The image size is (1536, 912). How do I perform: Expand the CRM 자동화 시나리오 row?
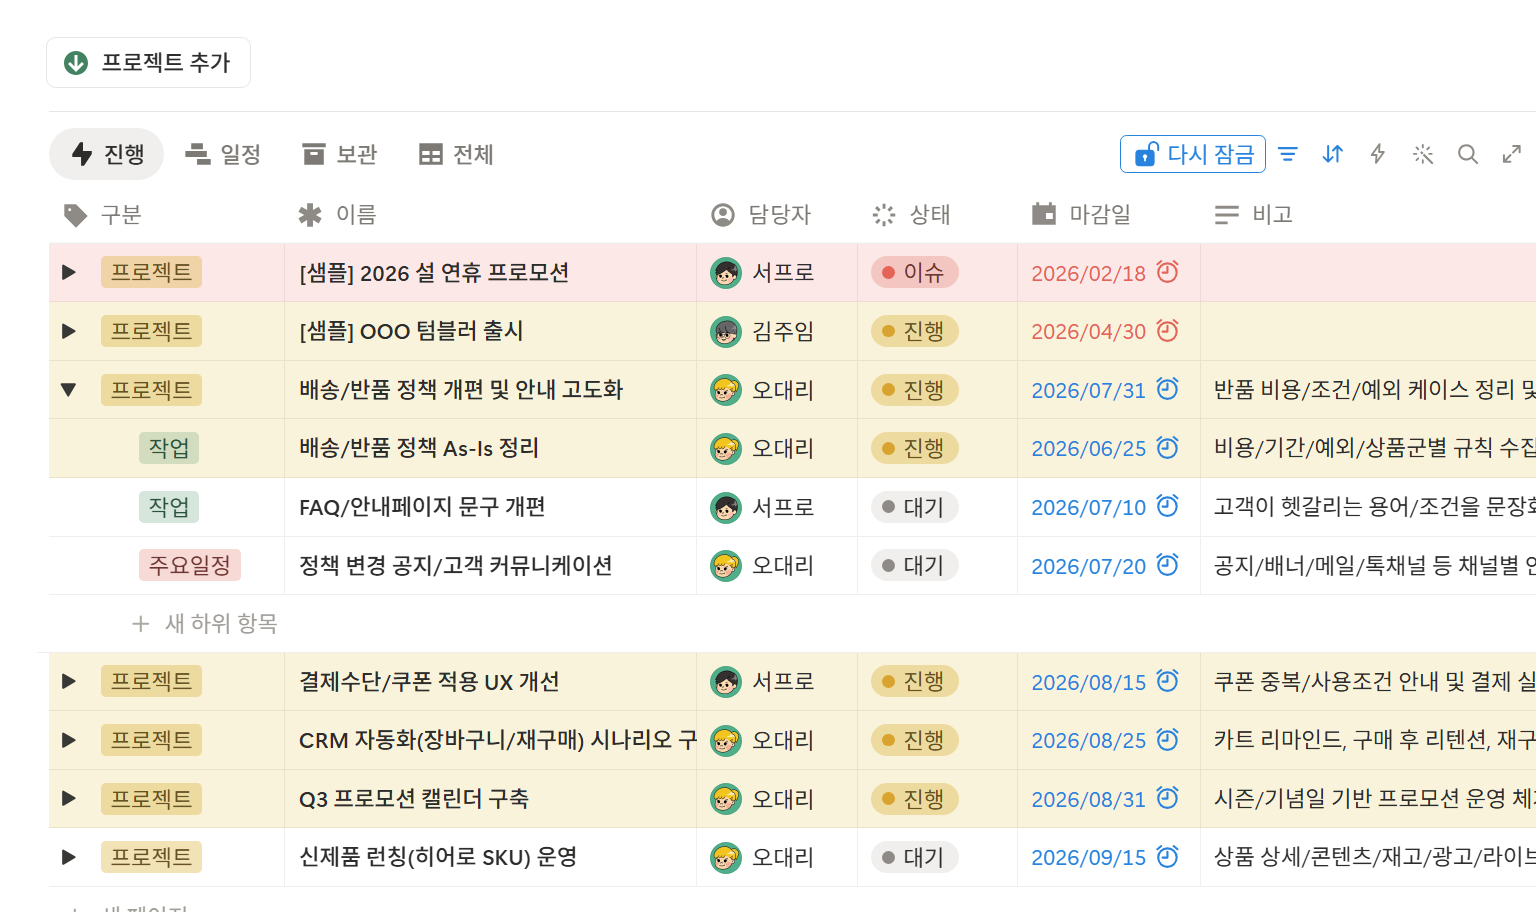[68, 740]
